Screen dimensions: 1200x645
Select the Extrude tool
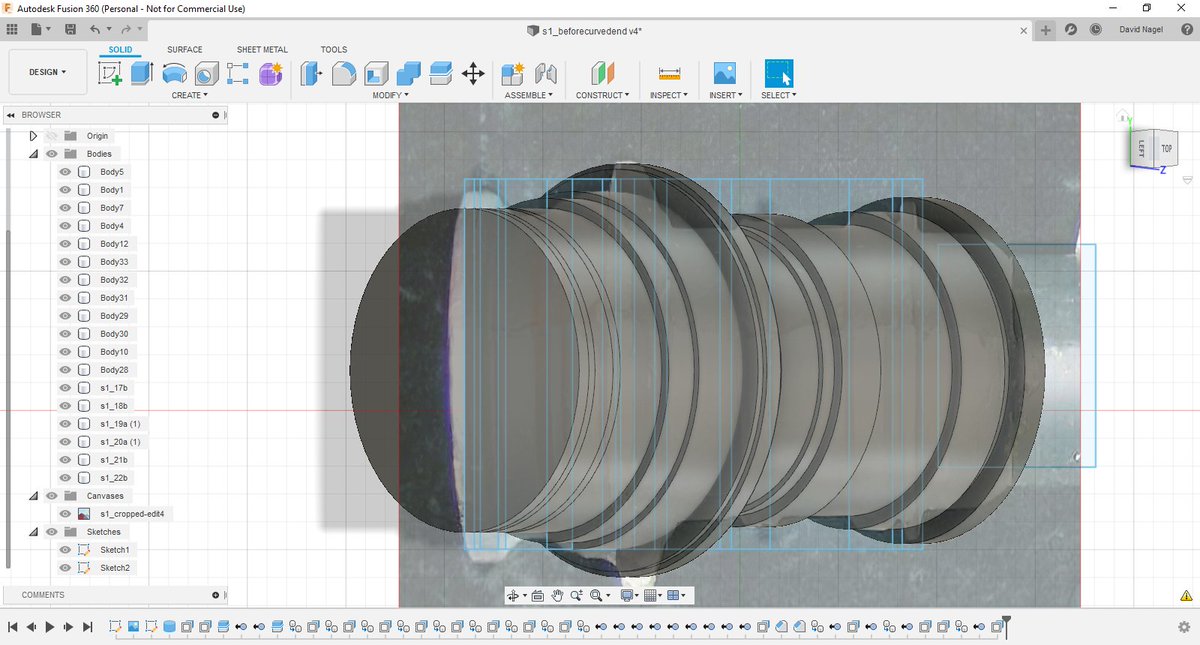coord(141,74)
